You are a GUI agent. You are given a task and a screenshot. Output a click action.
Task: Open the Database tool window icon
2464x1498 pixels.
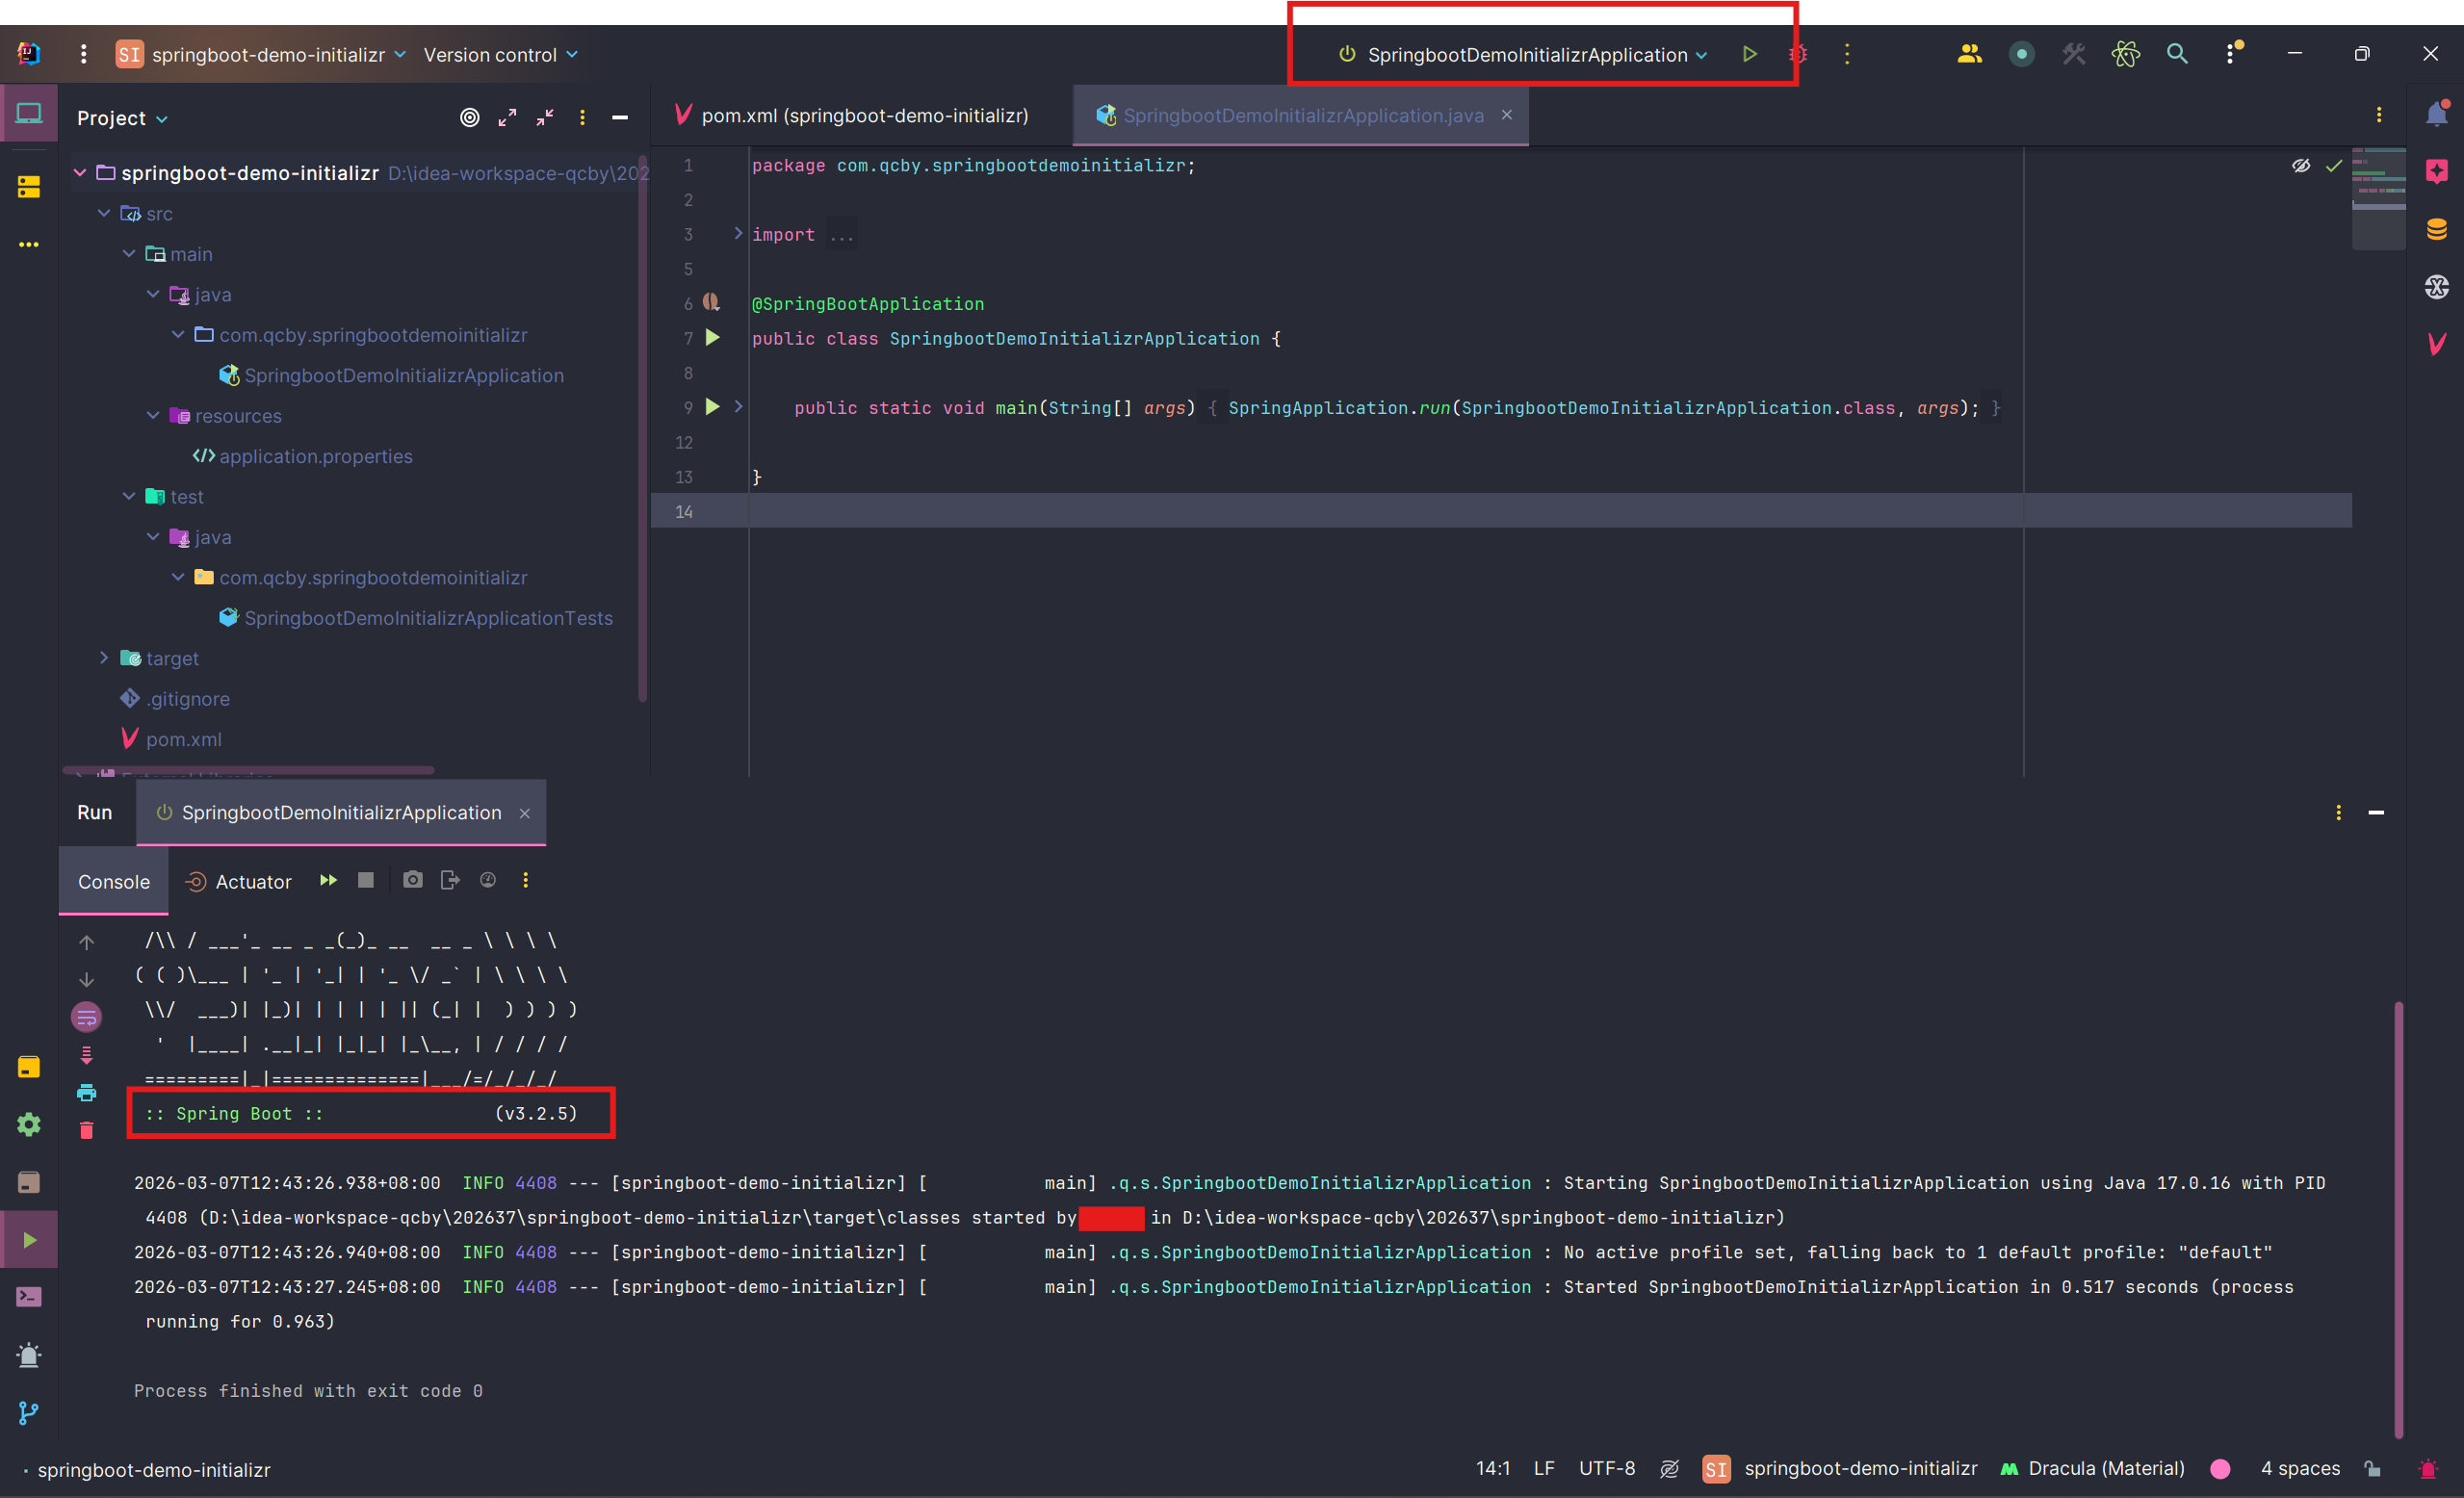pos(2436,229)
